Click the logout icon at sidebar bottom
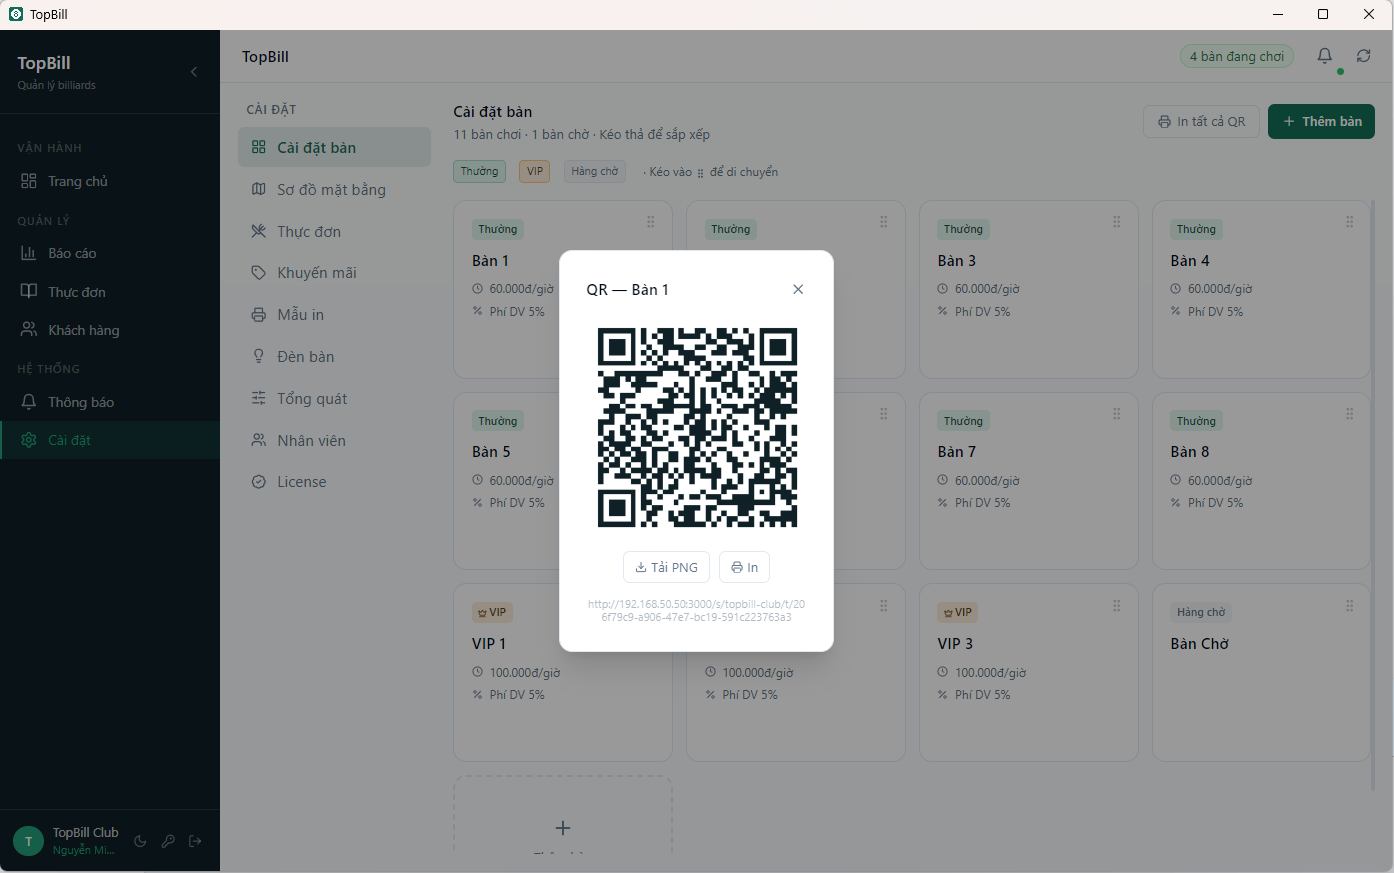This screenshot has height=873, width=1394. click(x=195, y=841)
